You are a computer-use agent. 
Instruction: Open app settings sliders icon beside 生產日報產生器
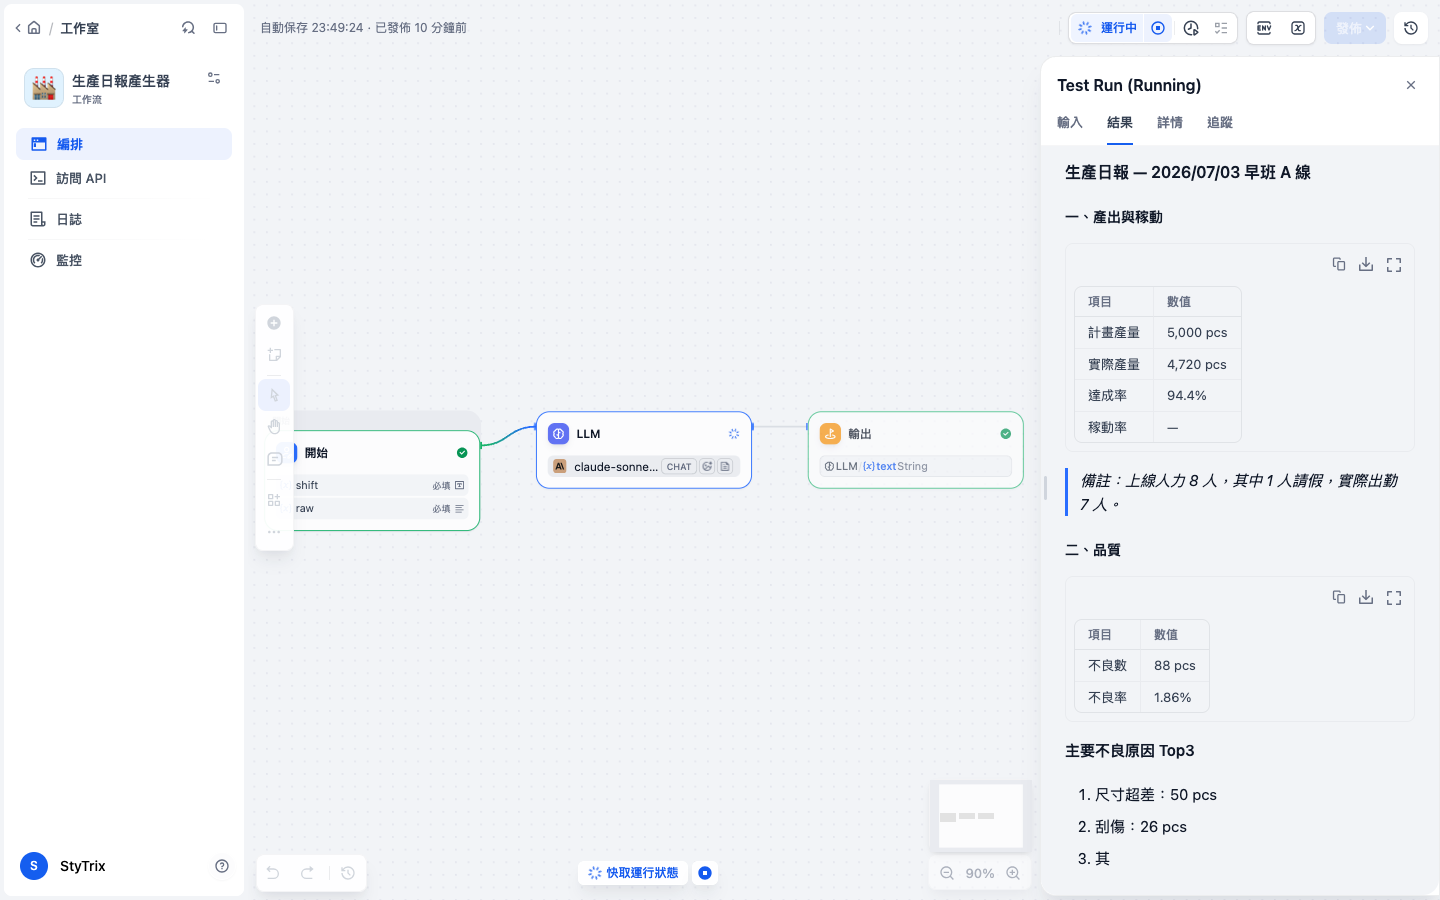pos(214,78)
